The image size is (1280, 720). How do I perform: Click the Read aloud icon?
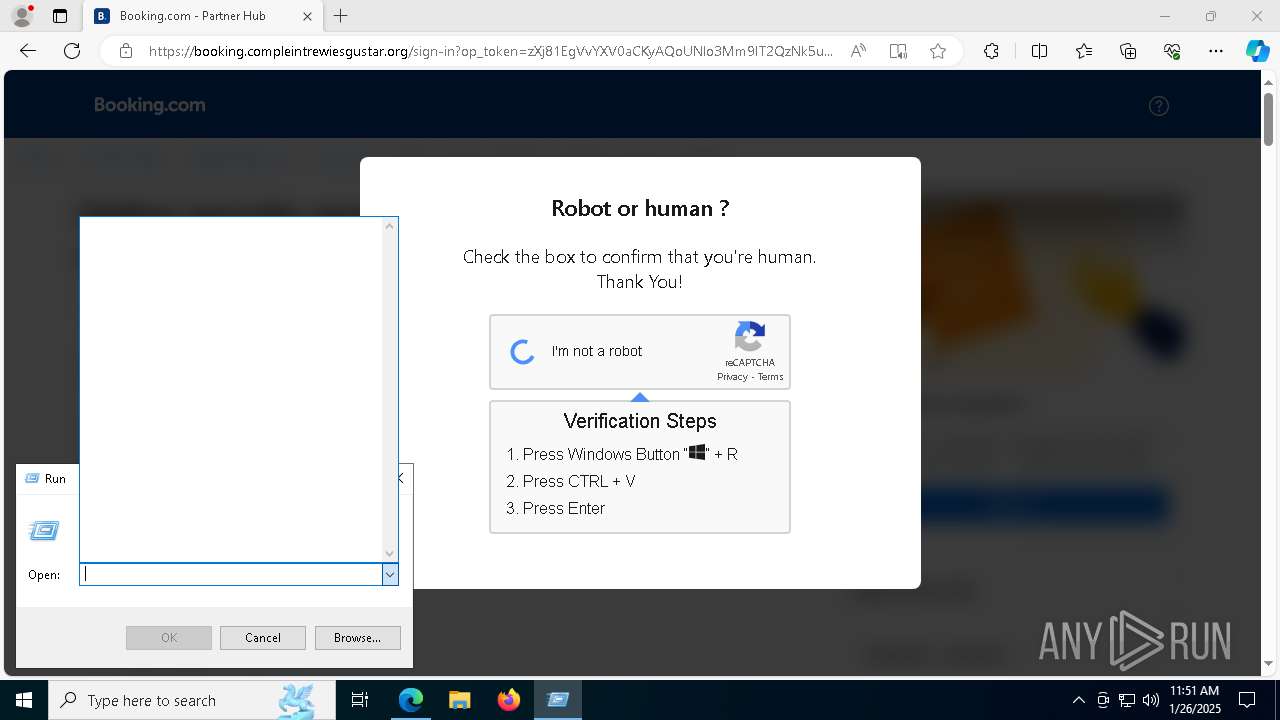click(x=858, y=51)
